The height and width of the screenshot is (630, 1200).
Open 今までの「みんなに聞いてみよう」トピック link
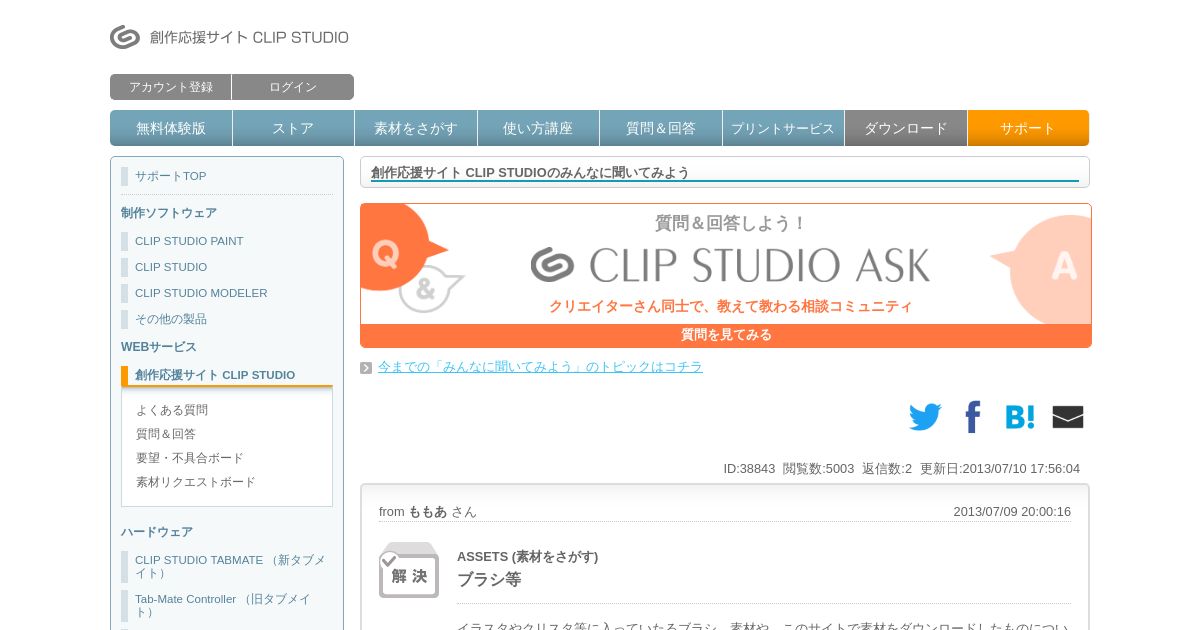[540, 367]
